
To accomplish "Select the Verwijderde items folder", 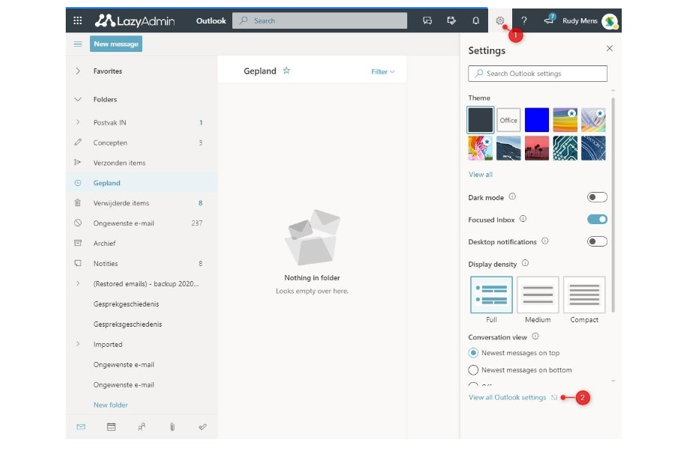I will (121, 203).
